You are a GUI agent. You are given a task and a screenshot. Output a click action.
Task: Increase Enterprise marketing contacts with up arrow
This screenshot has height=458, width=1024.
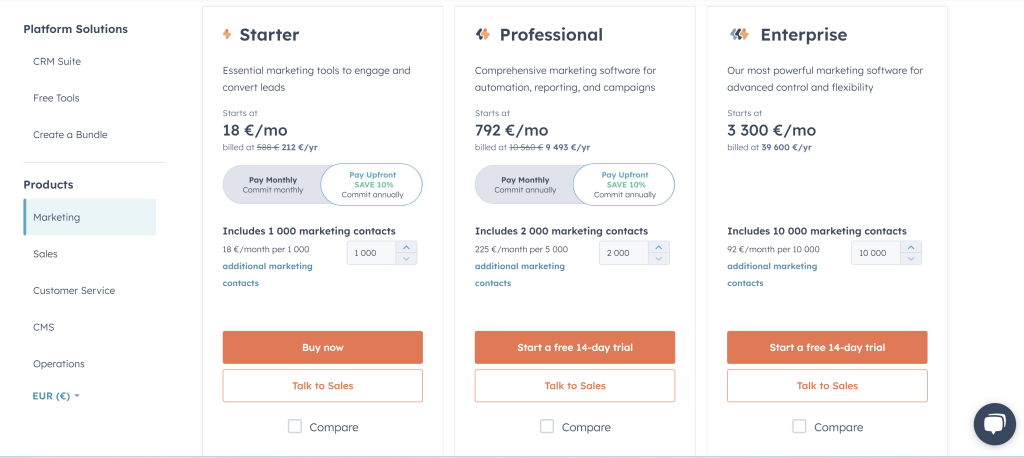911,248
